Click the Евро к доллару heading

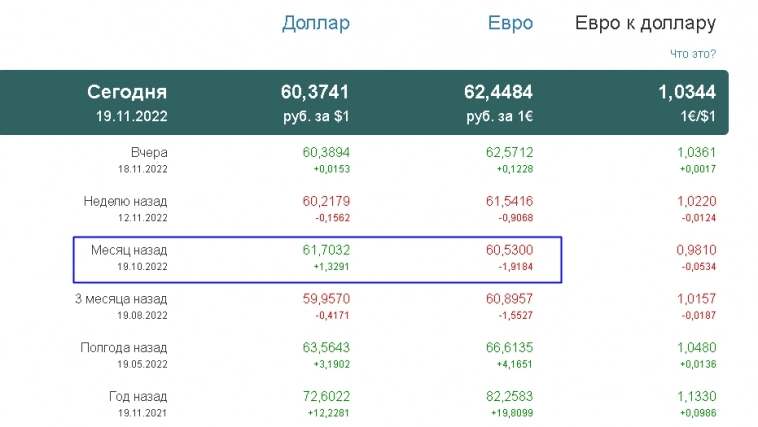pos(645,23)
